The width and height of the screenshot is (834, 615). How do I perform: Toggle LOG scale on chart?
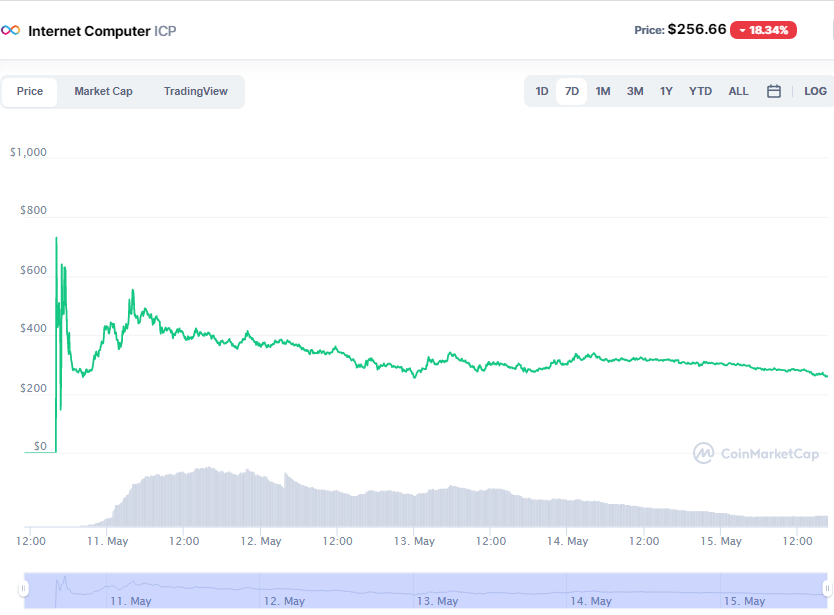click(x=815, y=92)
